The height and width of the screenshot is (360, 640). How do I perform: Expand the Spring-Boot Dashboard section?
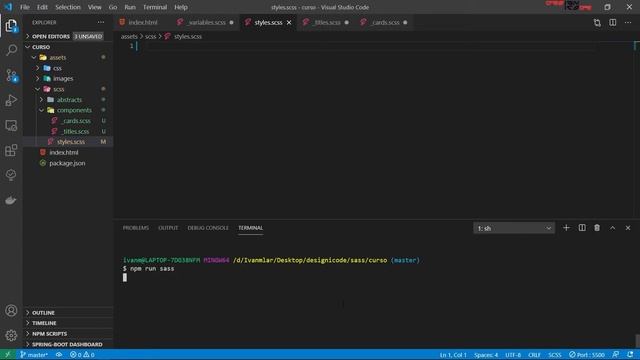pos(68,344)
